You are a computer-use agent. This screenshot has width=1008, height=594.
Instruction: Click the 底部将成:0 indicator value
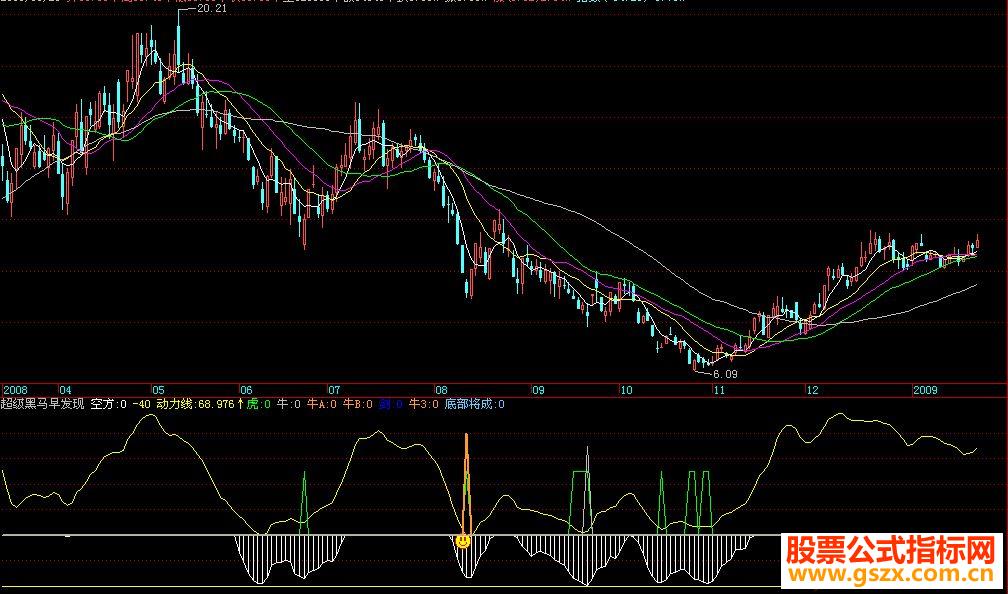pos(475,404)
